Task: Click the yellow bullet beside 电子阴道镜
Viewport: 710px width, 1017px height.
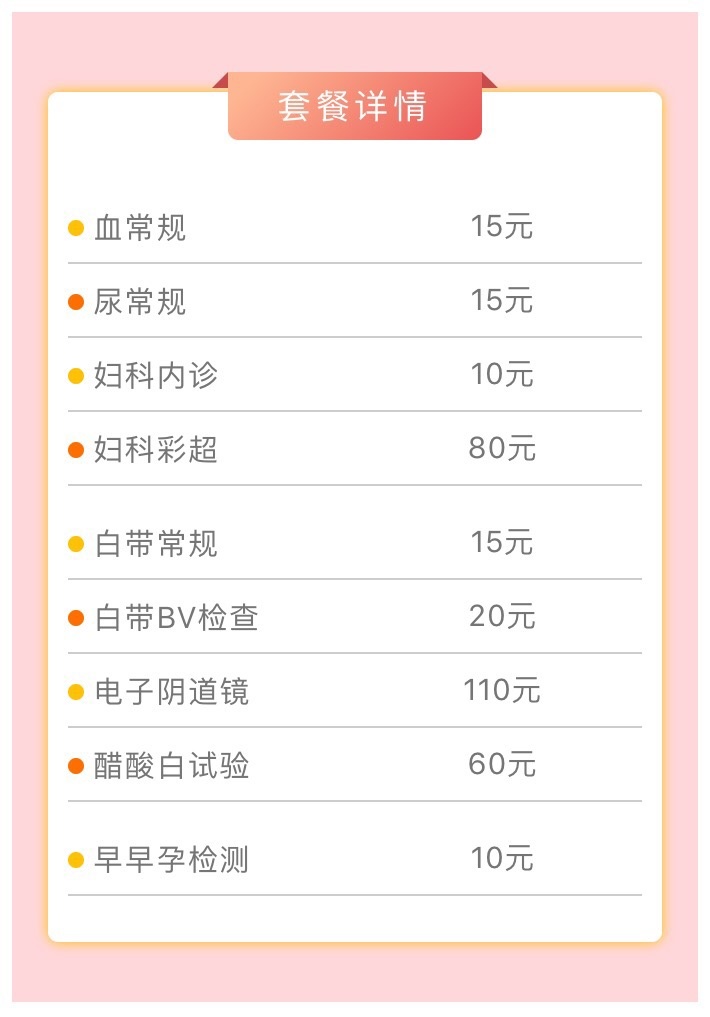Action: click(x=76, y=691)
